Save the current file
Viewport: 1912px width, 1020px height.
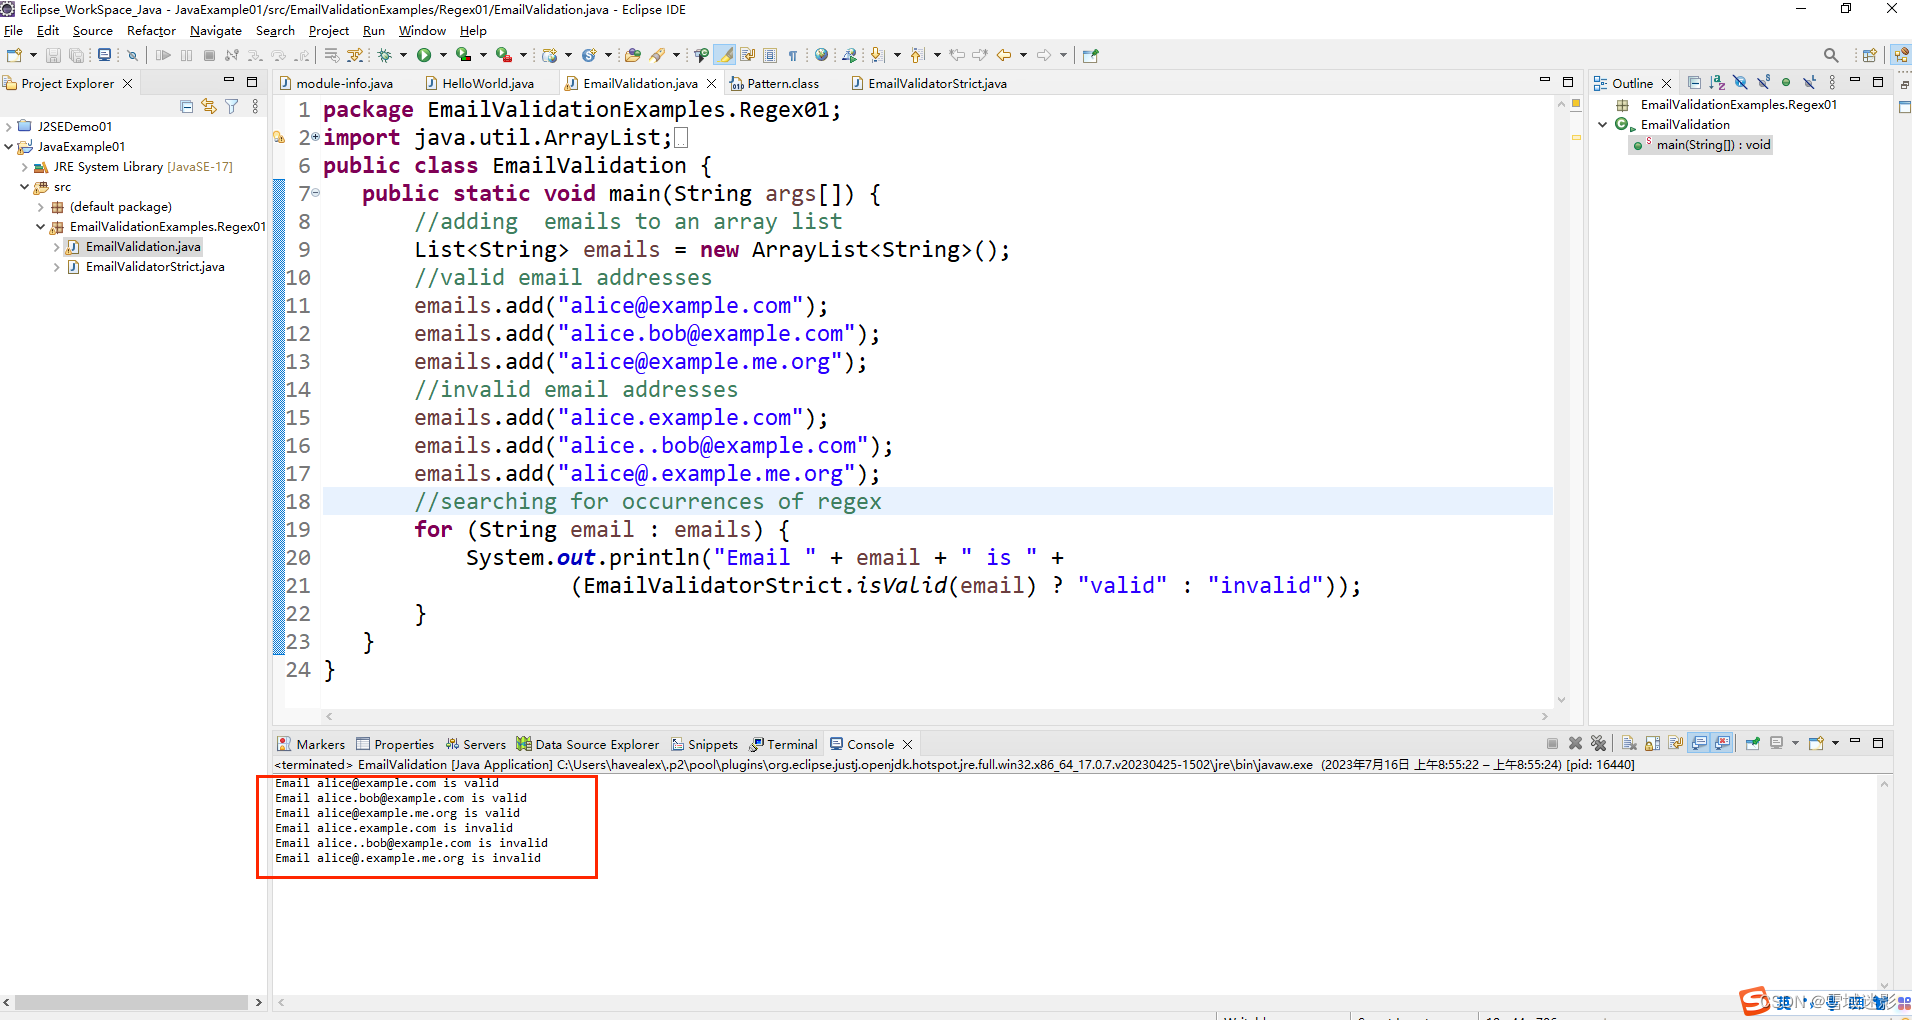tap(54, 55)
